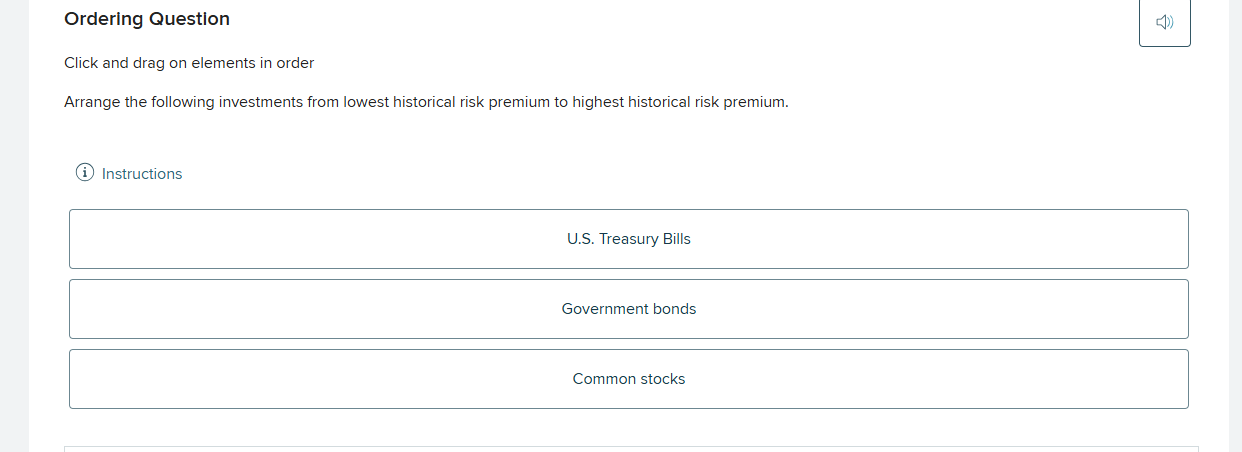Viewport: 1242px width, 452px height.
Task: Click the empty panel below Common stocks
Action: tap(630, 449)
